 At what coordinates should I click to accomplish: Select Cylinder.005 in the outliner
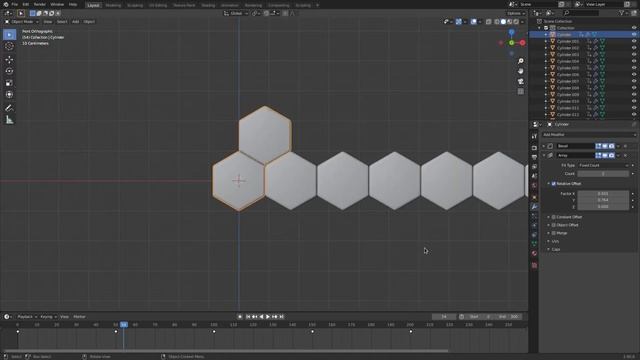pyautogui.click(x=568, y=68)
